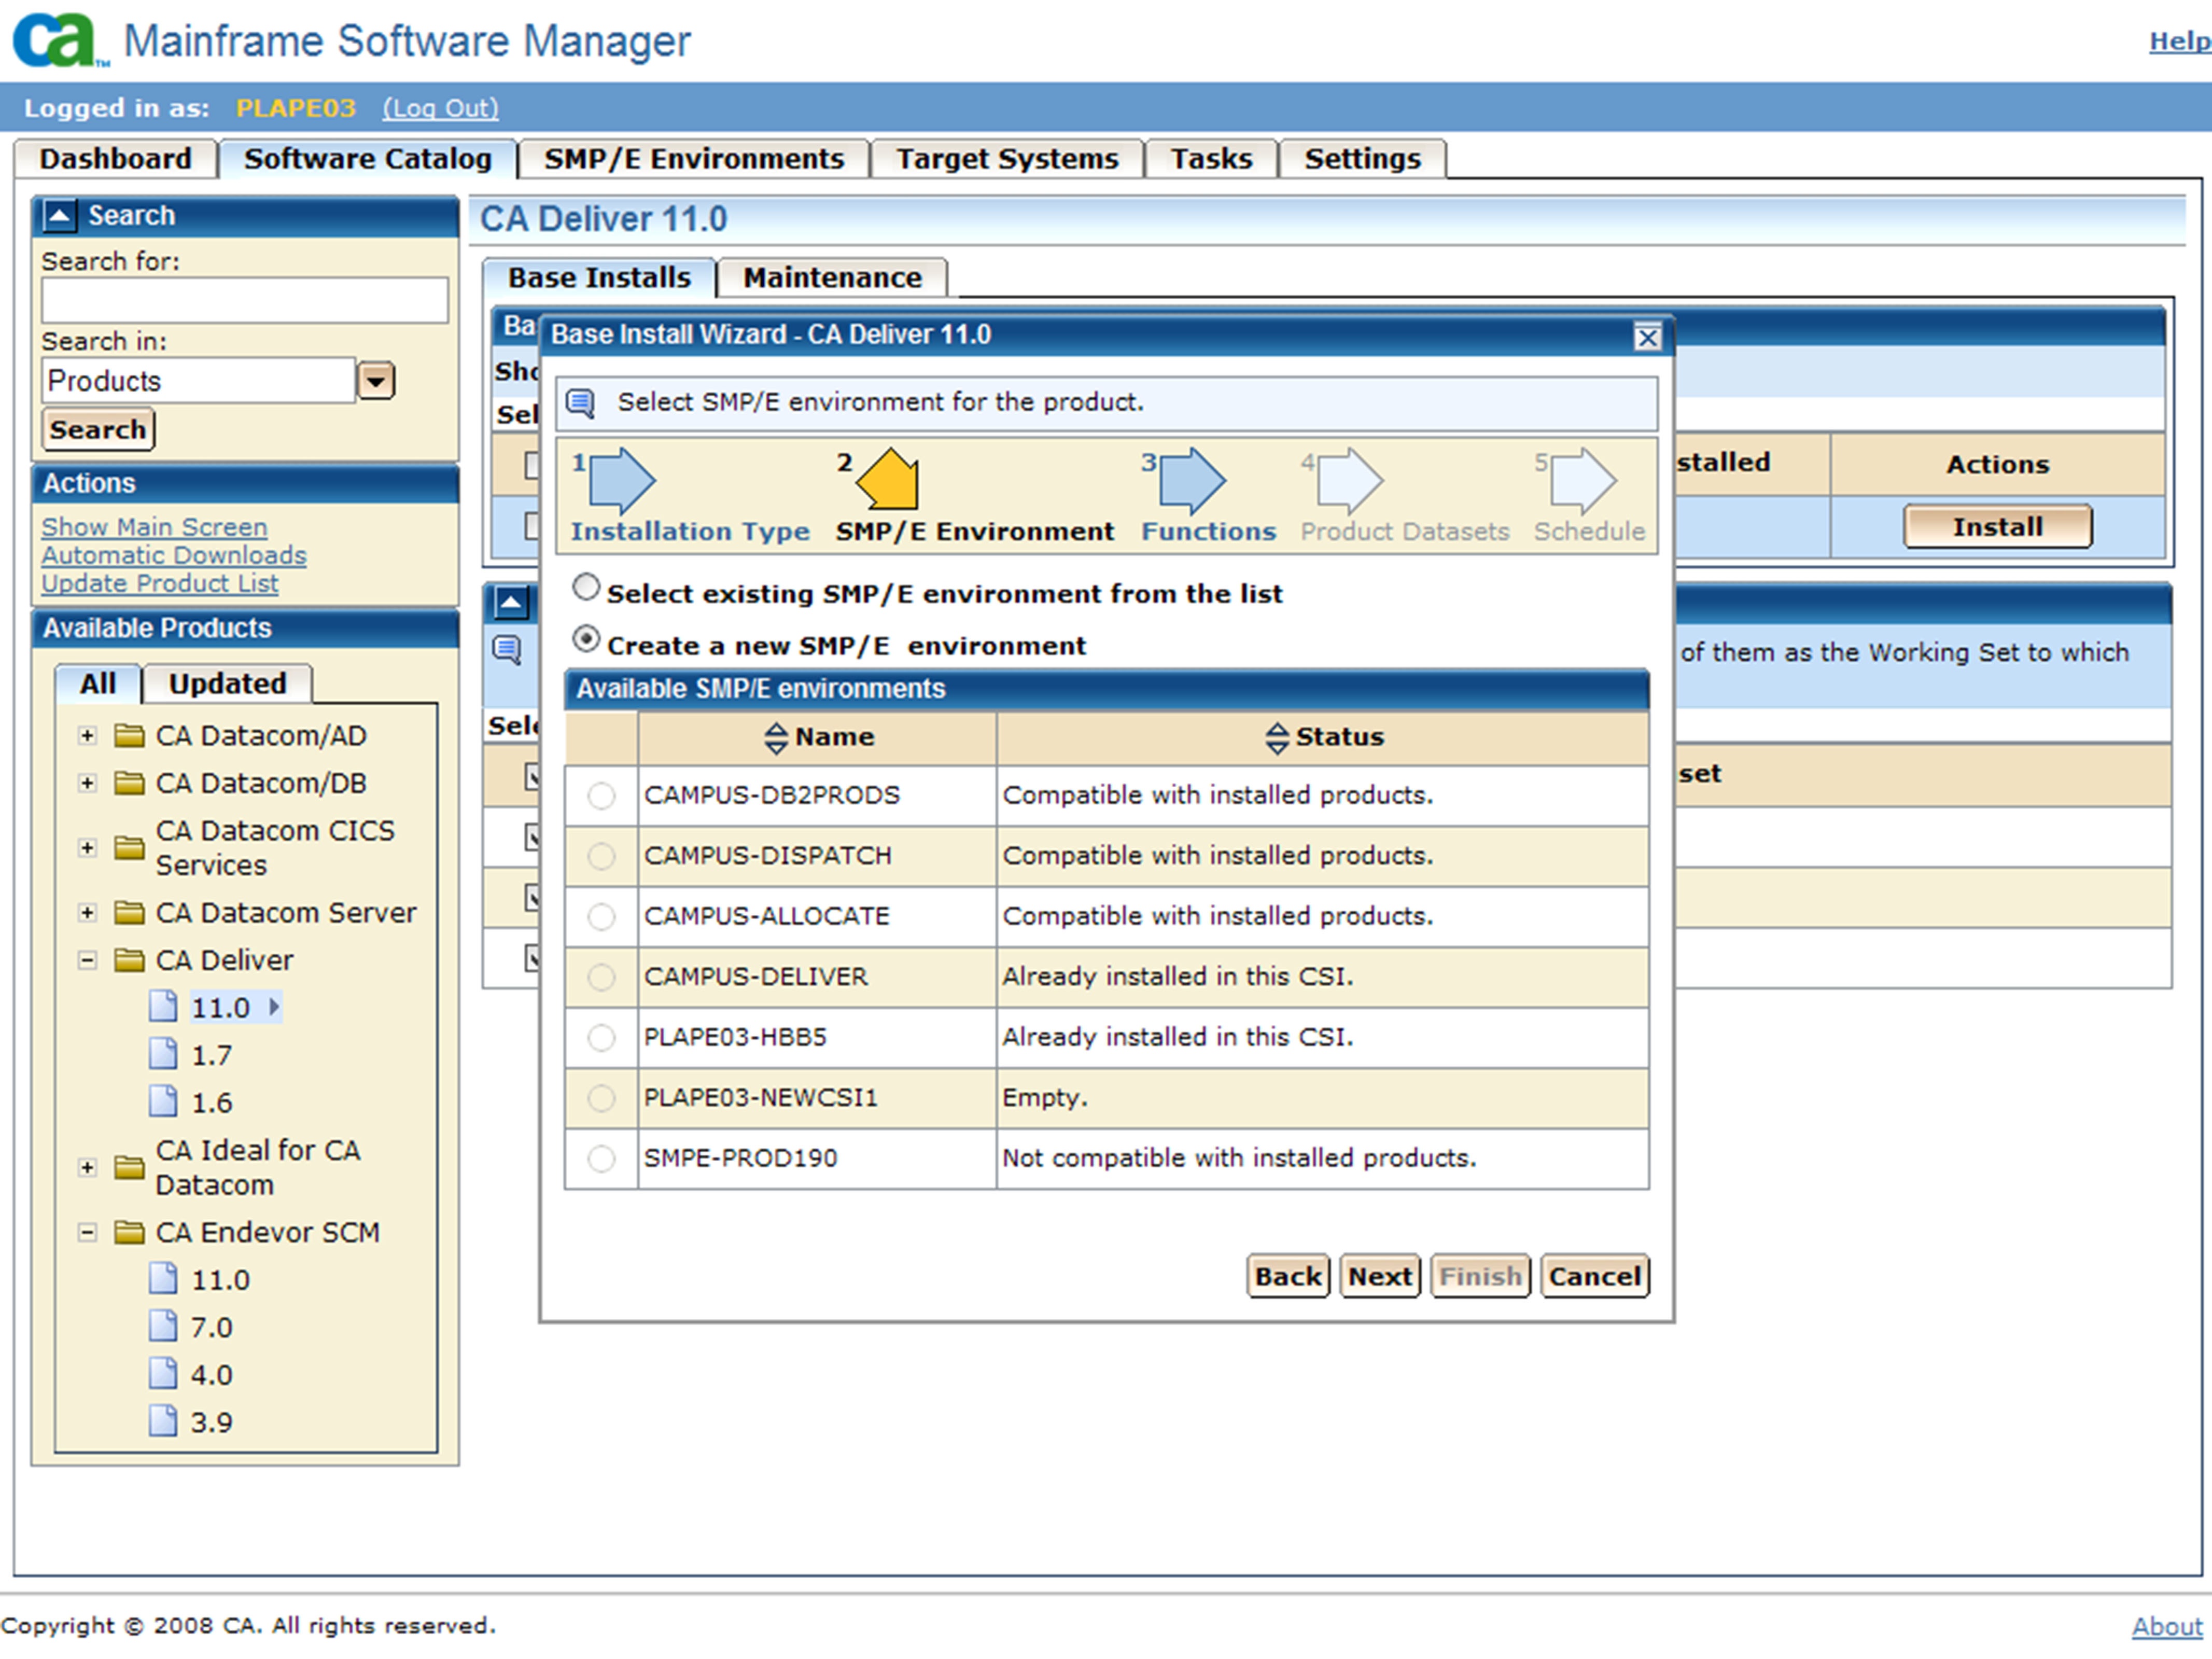Image resolution: width=2212 pixels, height=1659 pixels.
Task: Click the CA Endevor SCM 7.0 document icon
Action: click(163, 1326)
